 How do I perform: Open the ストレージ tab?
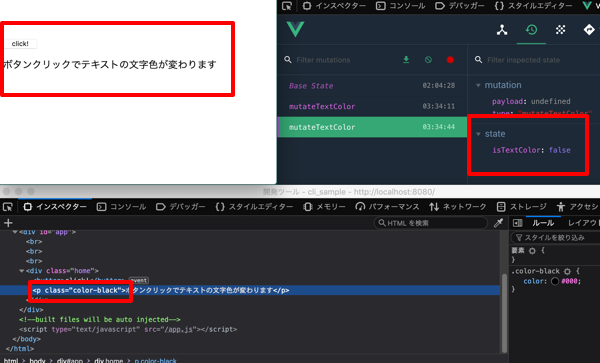[x=521, y=207]
